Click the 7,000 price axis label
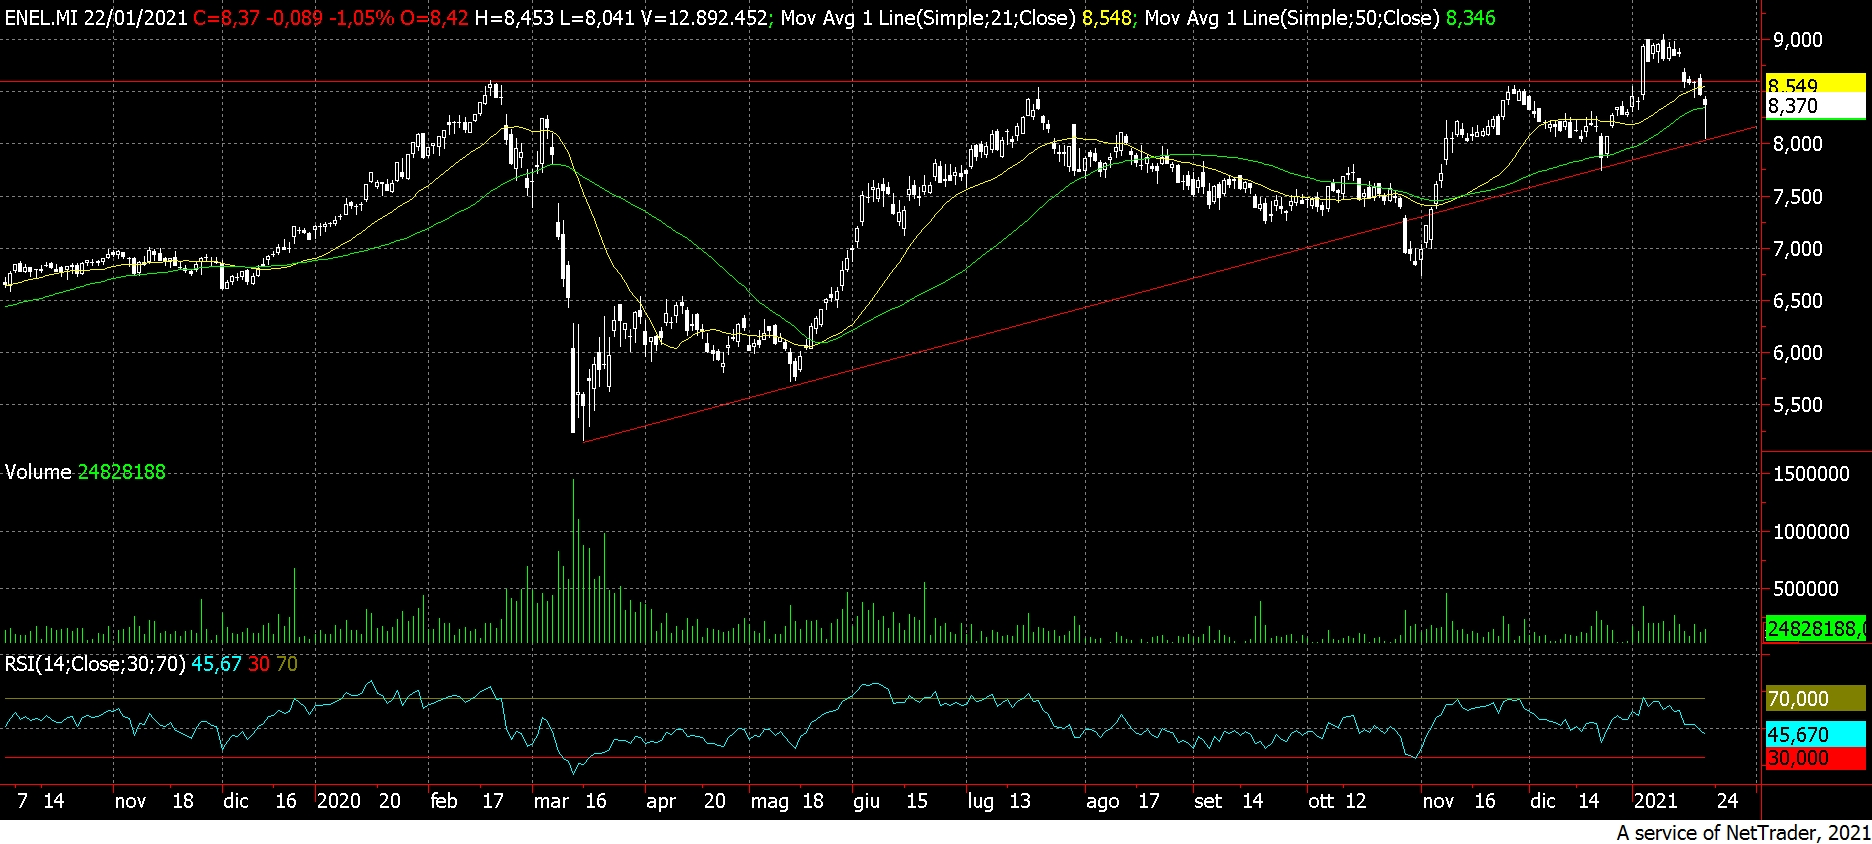Image resolution: width=1872 pixels, height=844 pixels. [x=1798, y=248]
